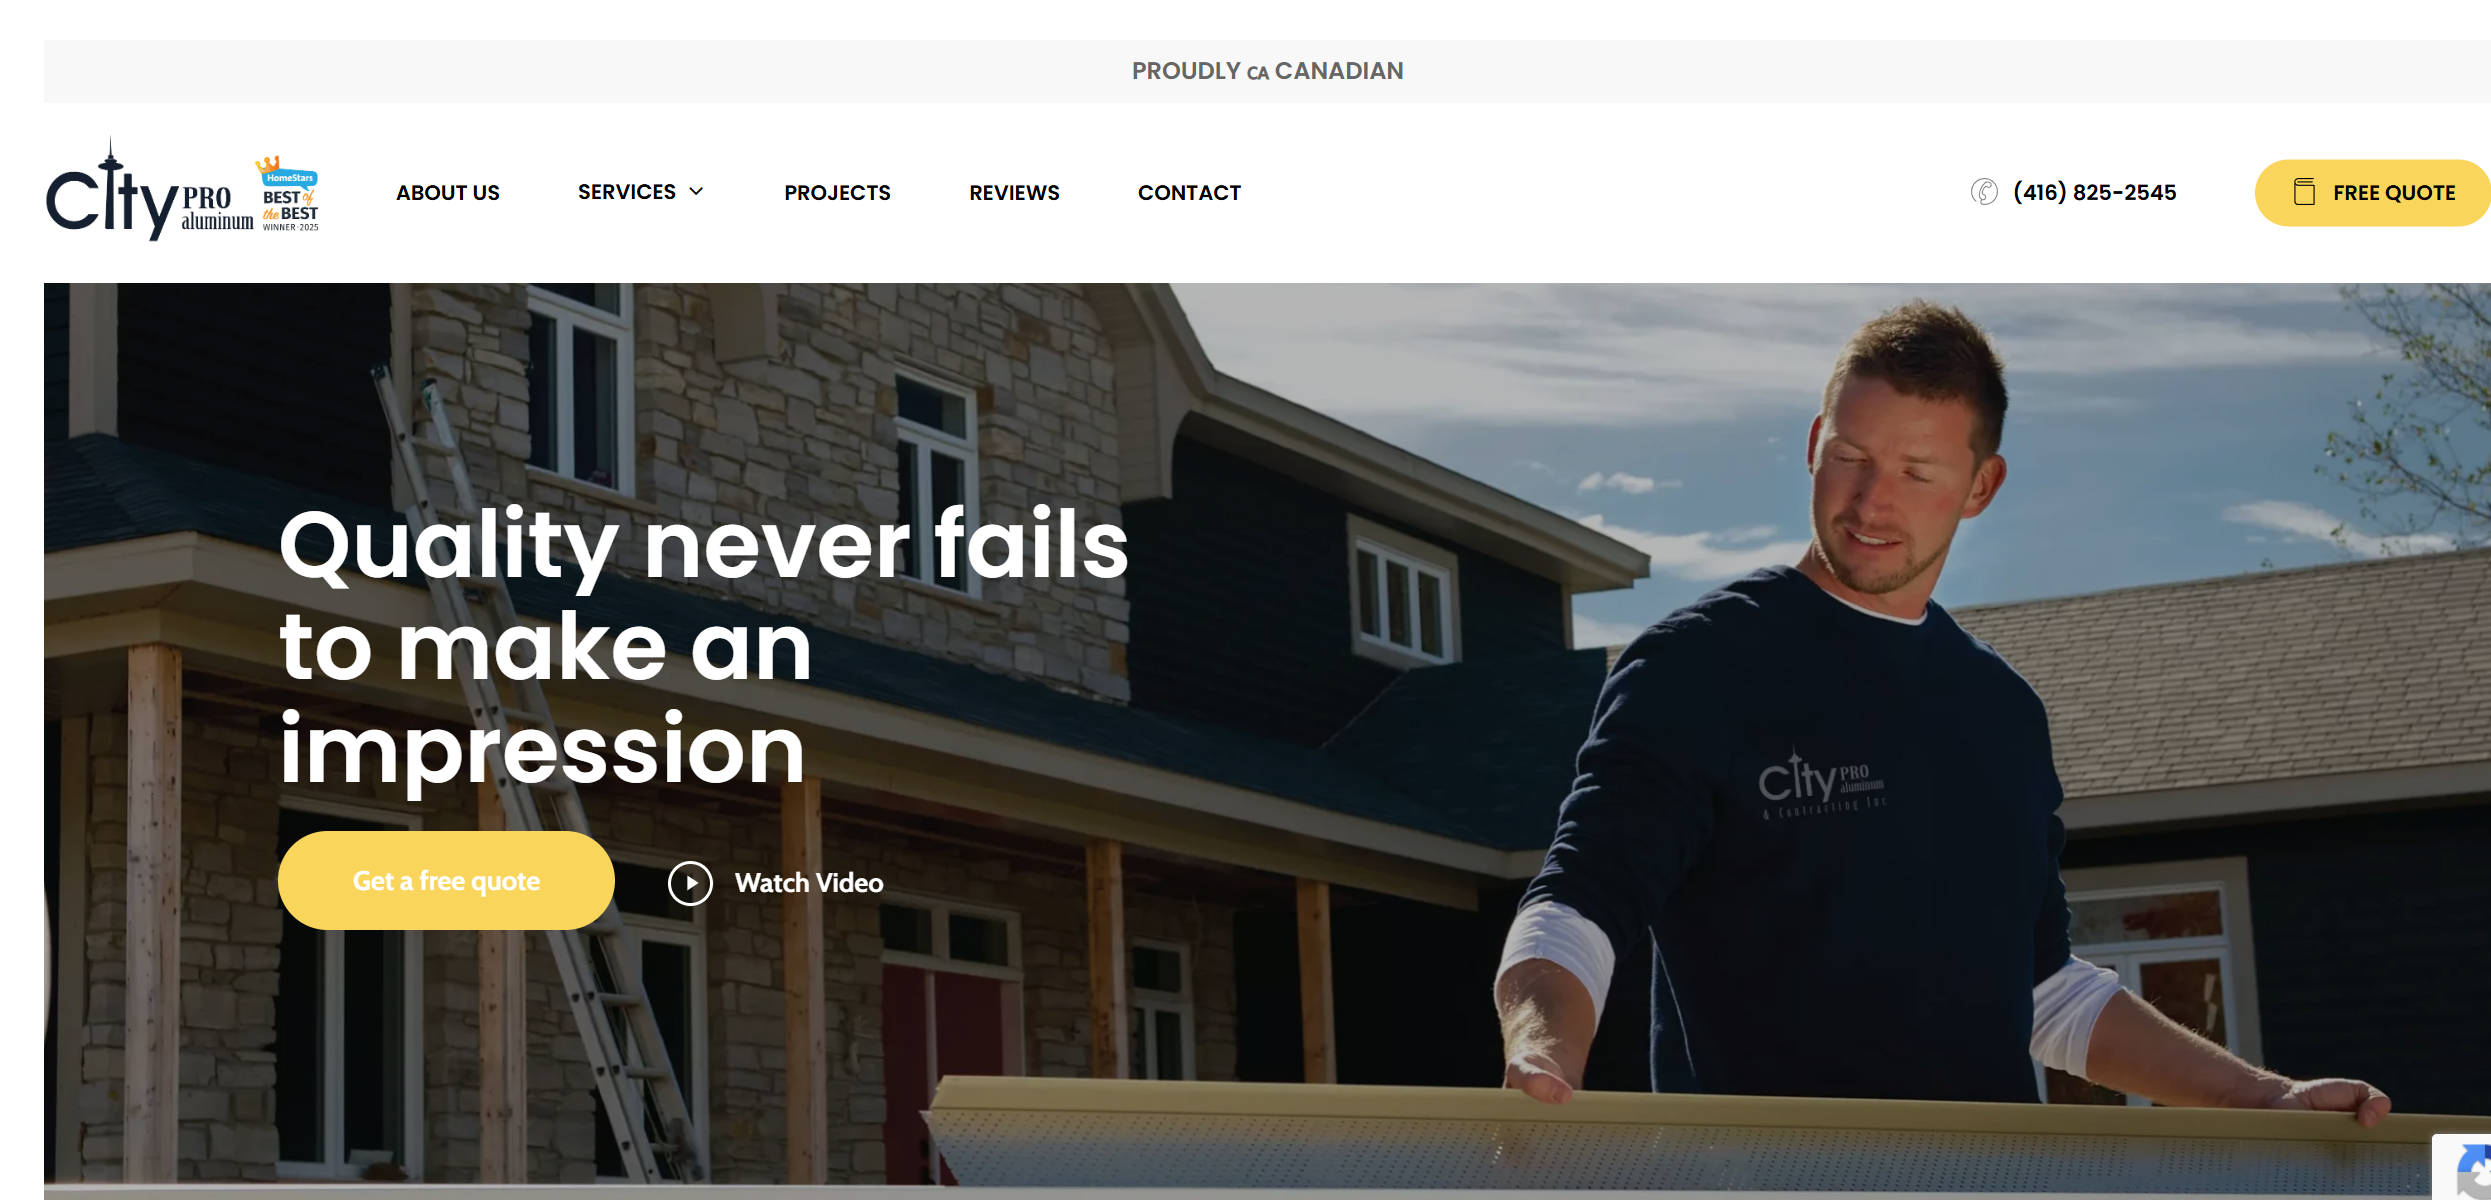Image resolution: width=2491 pixels, height=1203 pixels.
Task: Play the video via circular play icon
Action: click(x=690, y=883)
